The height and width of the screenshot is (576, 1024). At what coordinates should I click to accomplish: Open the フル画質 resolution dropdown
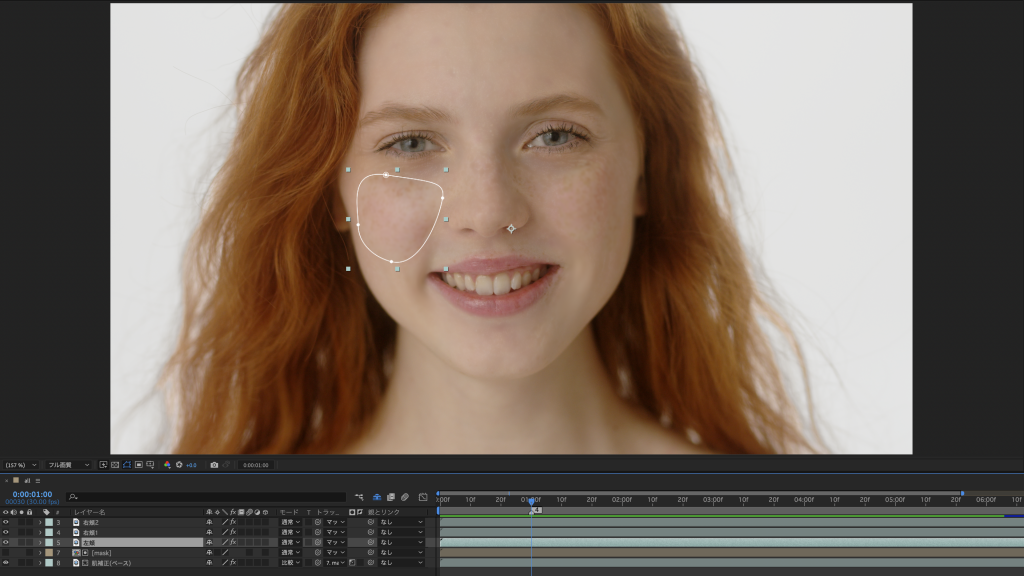tap(70, 465)
